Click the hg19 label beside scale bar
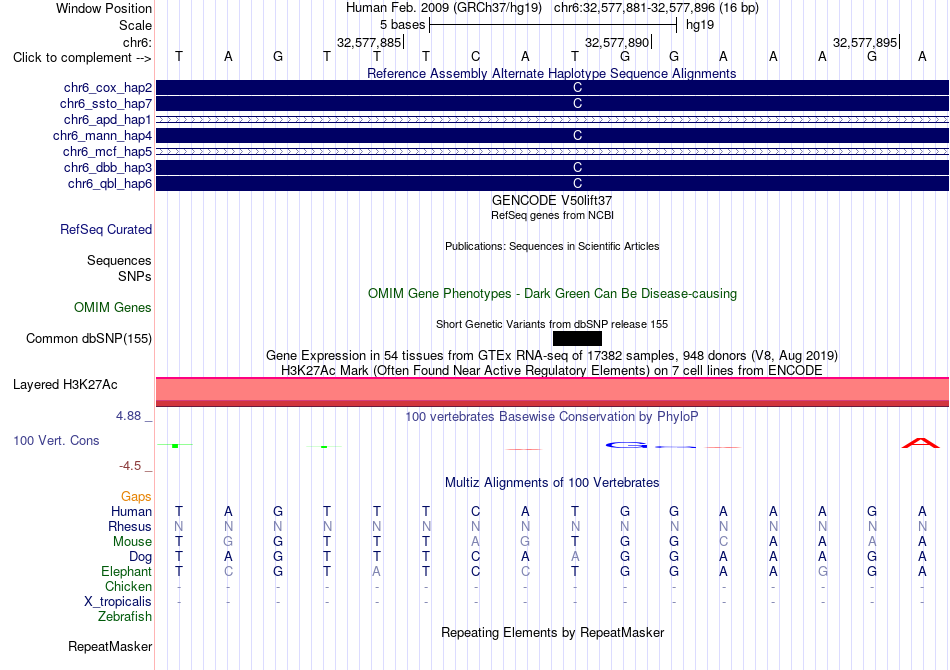Viewport: 950px width, 670px height. pyautogui.click(x=700, y=25)
